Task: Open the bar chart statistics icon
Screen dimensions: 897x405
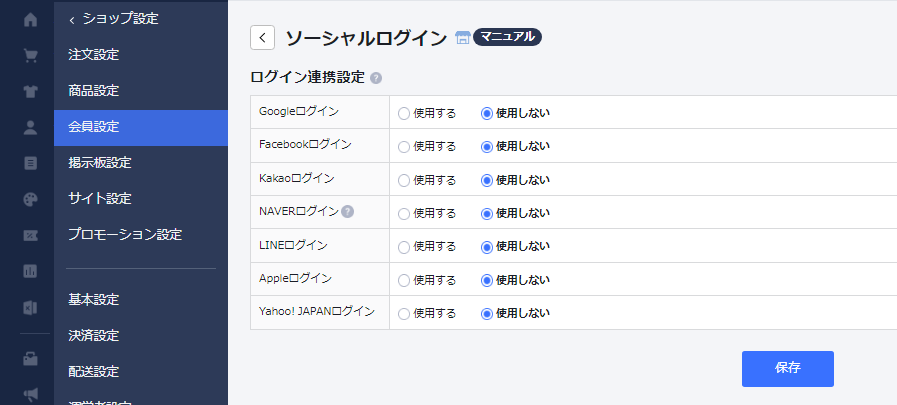Action: coord(30,271)
